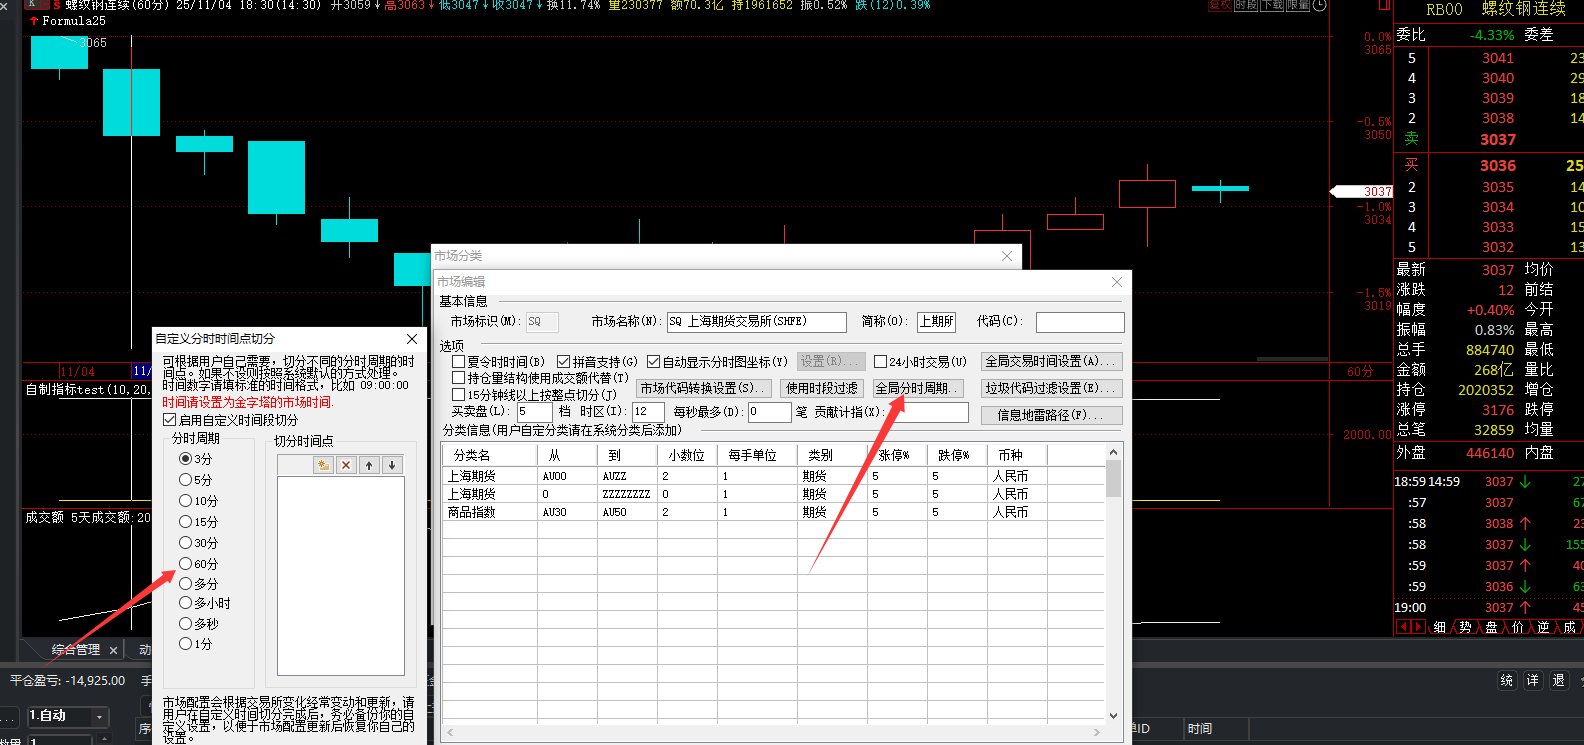The image size is (1584, 745).
Task: Click the 下载 button in the chart header
Action: tap(1271, 5)
